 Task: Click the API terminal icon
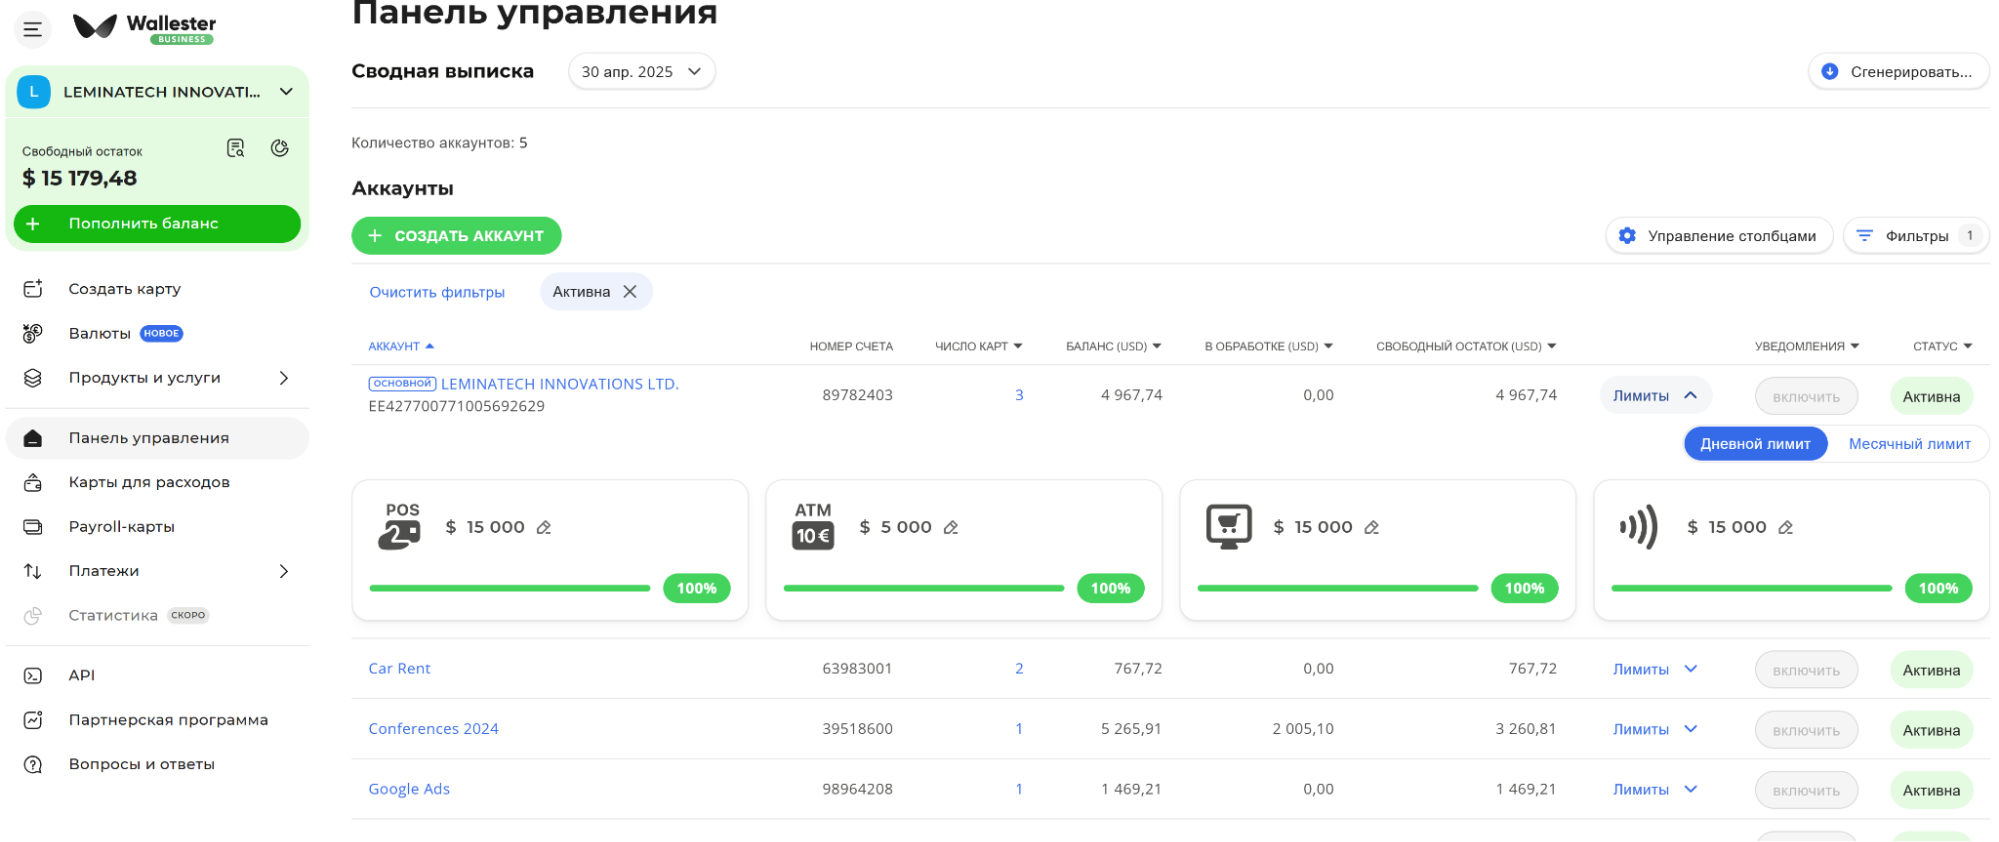point(33,675)
